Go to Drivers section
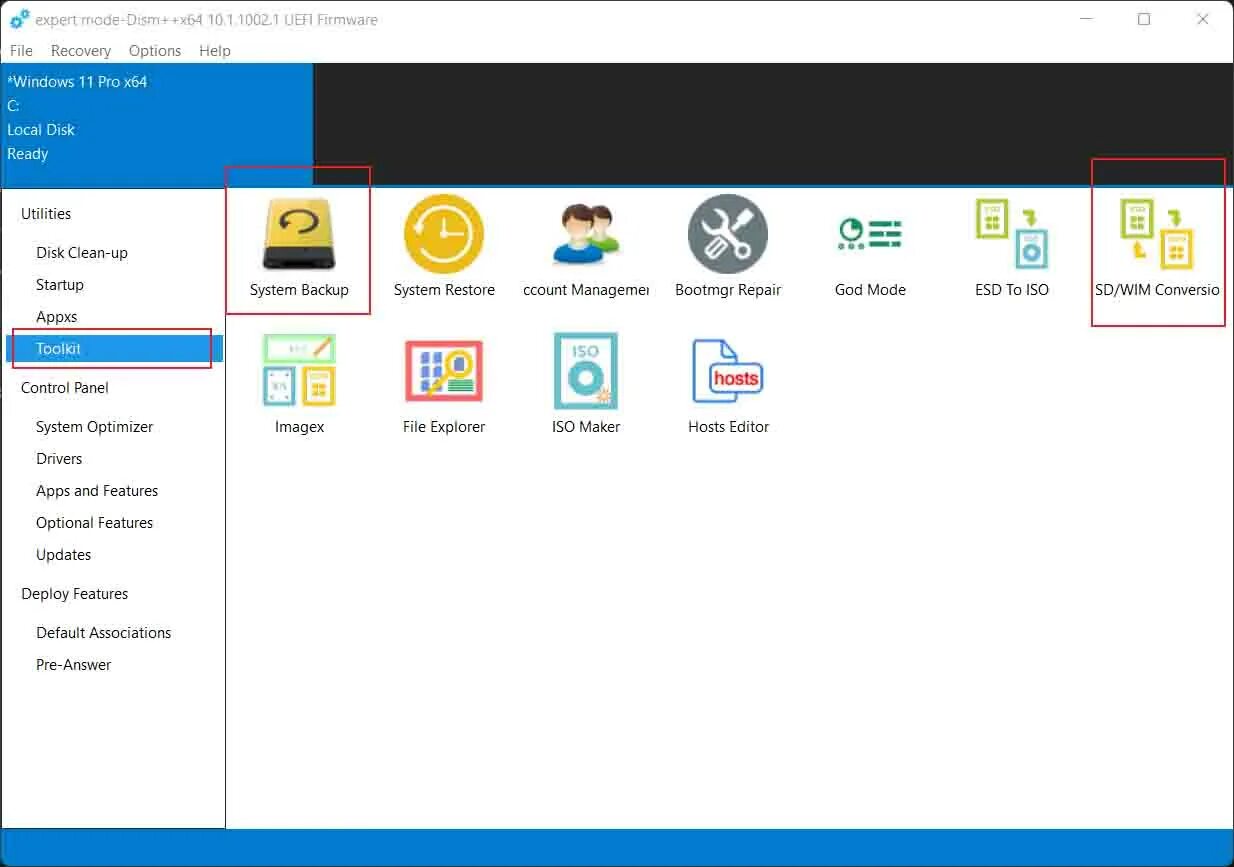The image size is (1234, 867). 59,458
